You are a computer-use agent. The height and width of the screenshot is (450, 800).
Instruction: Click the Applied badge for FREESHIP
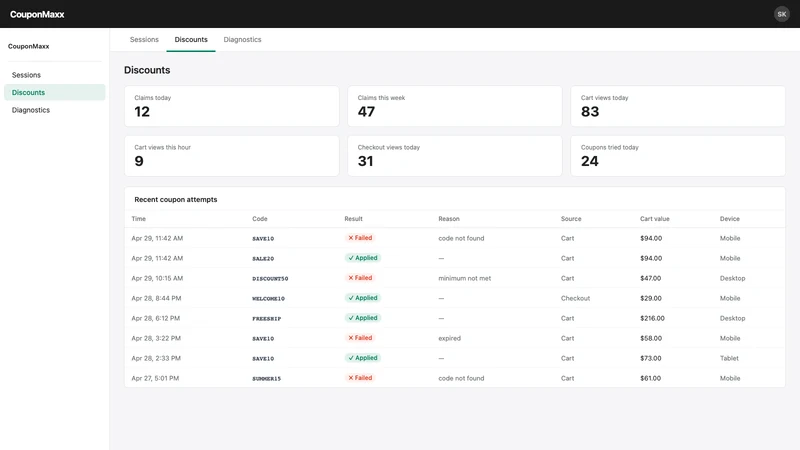[363, 317]
